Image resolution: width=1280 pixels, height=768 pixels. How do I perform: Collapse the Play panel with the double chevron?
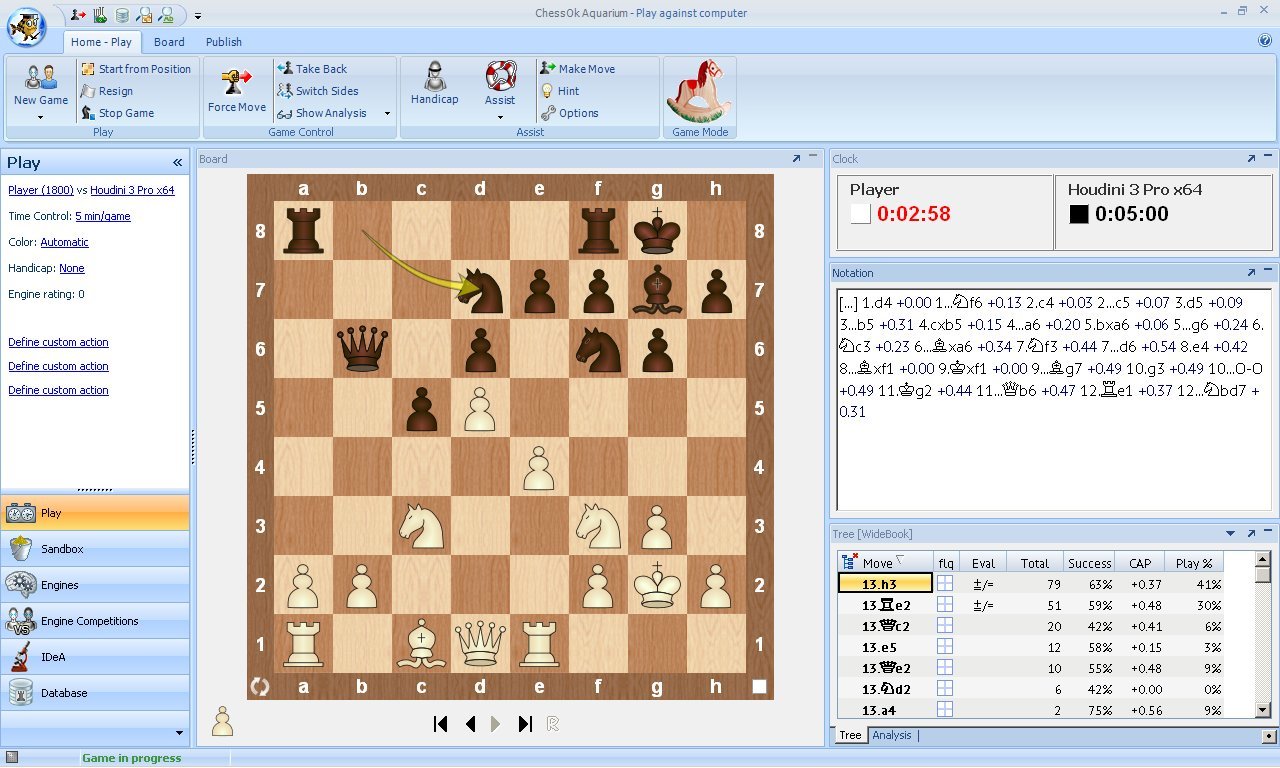tap(177, 162)
